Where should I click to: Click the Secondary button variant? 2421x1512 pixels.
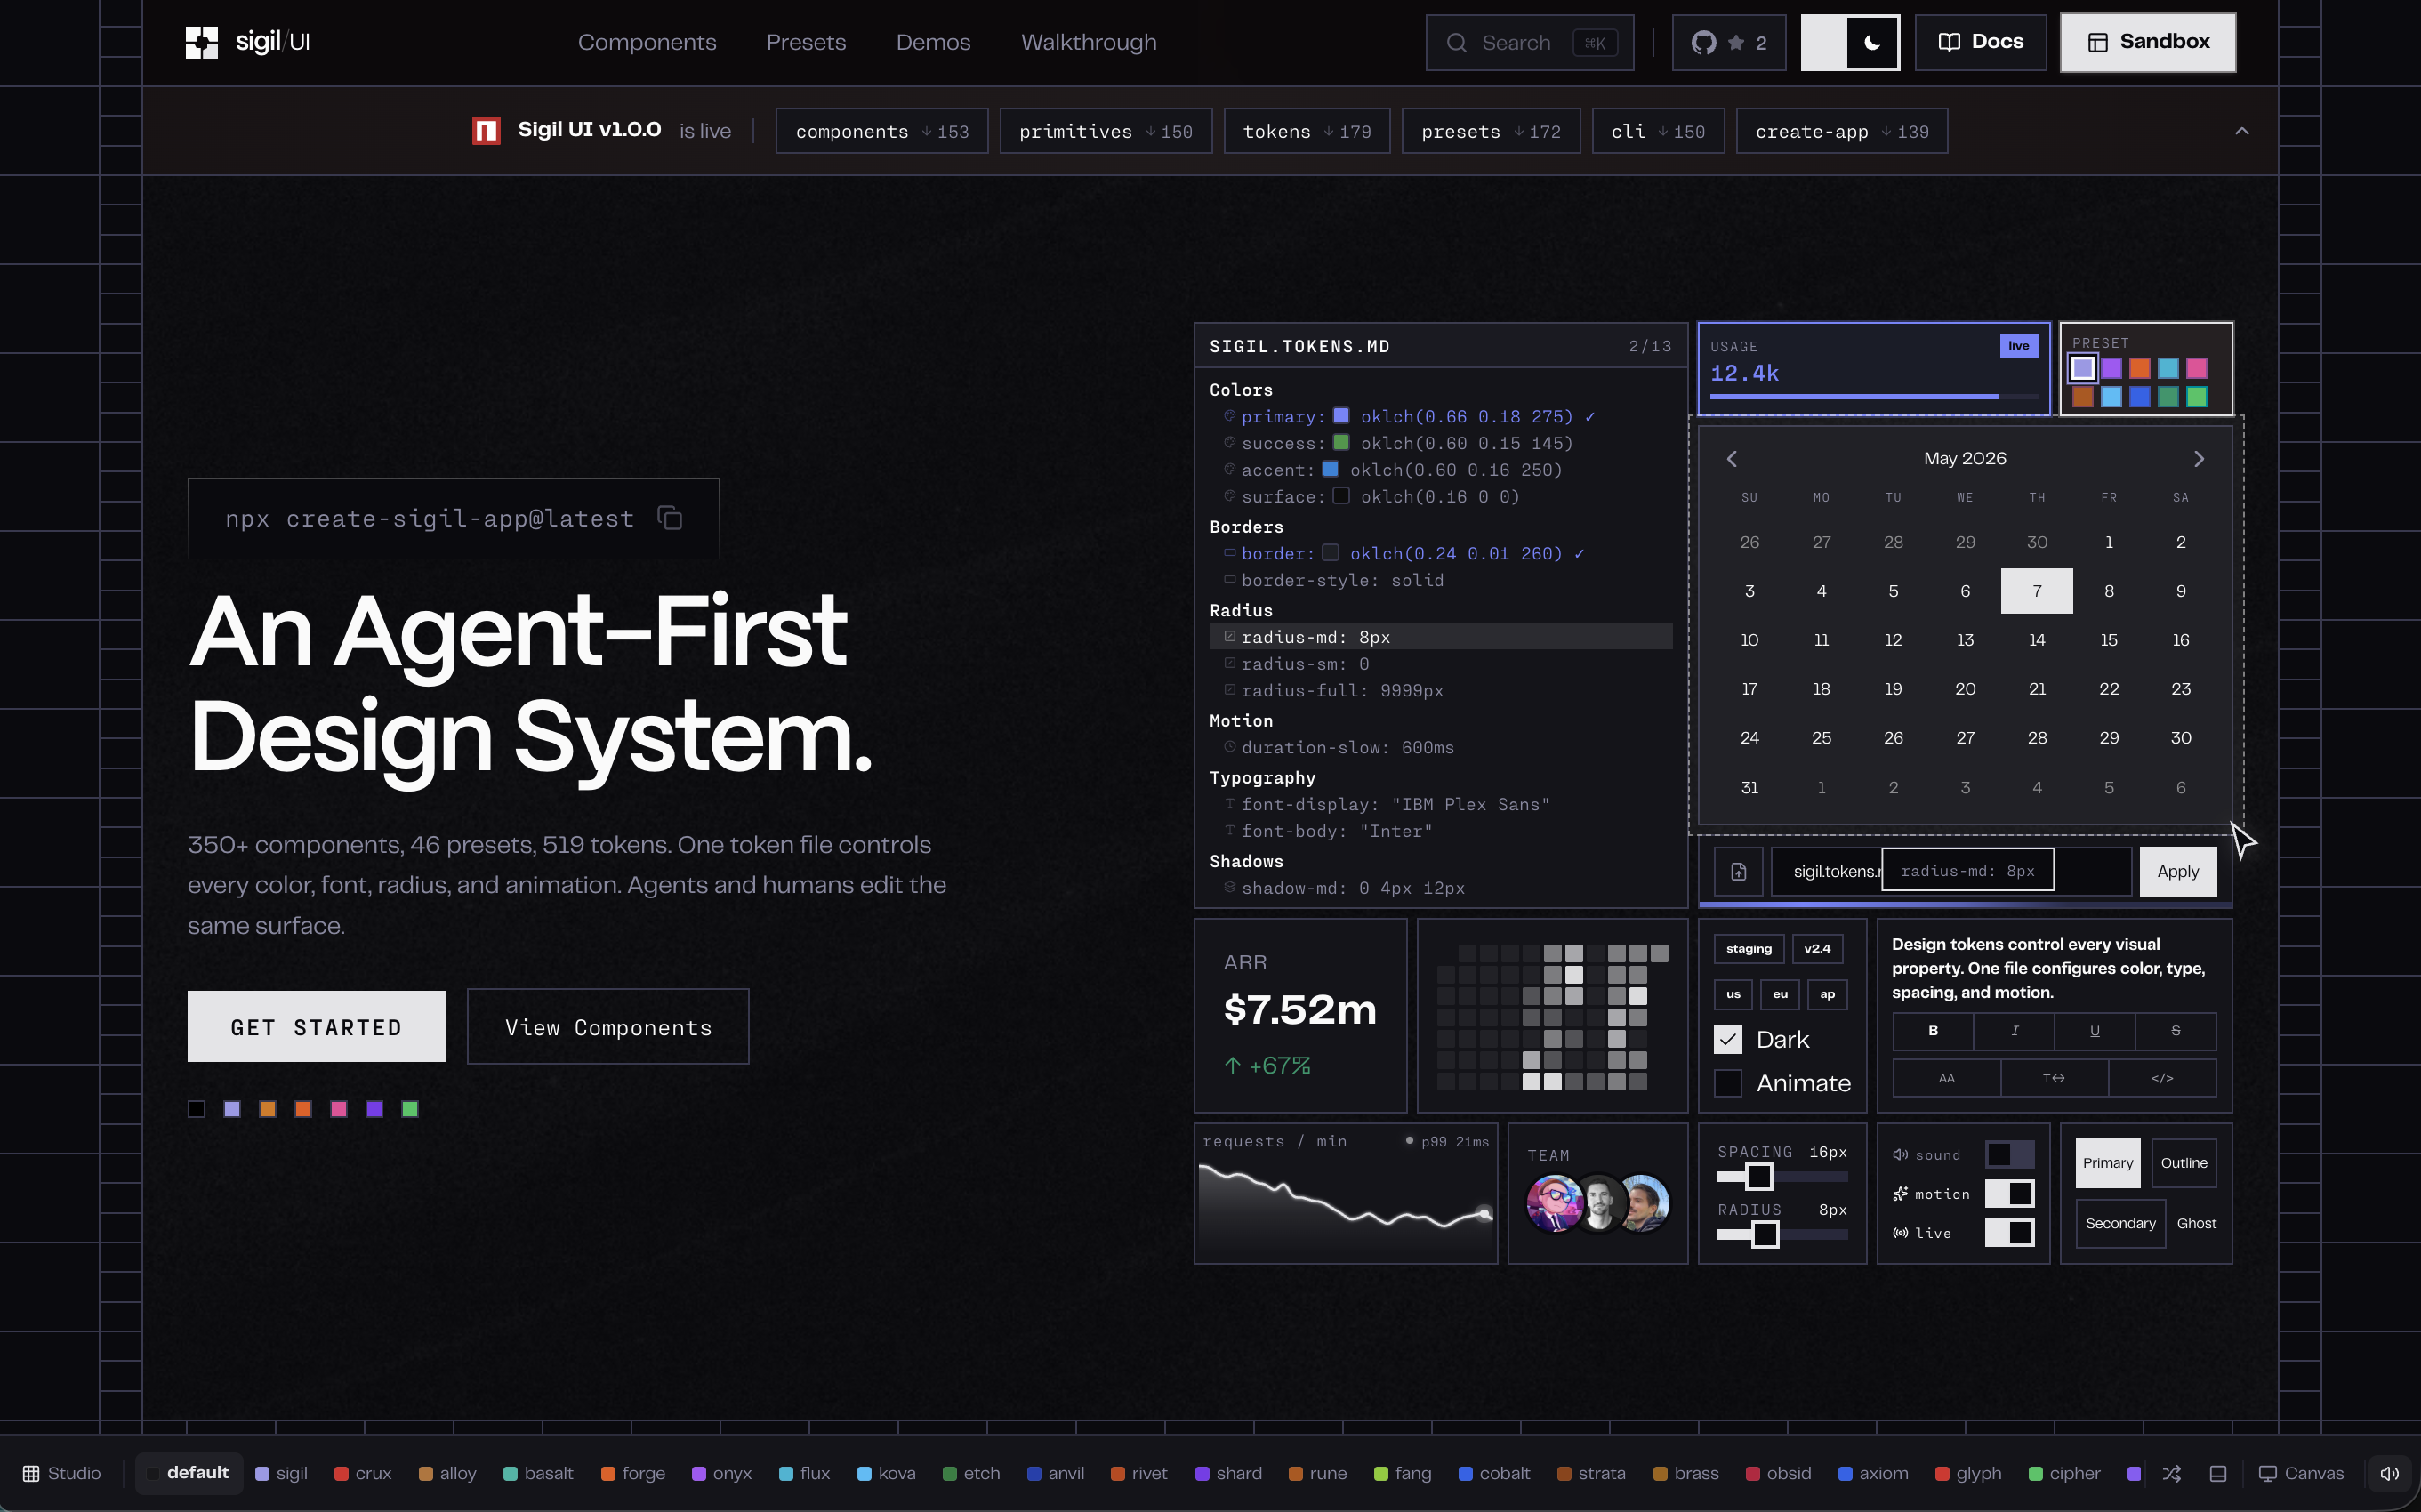(x=2120, y=1223)
